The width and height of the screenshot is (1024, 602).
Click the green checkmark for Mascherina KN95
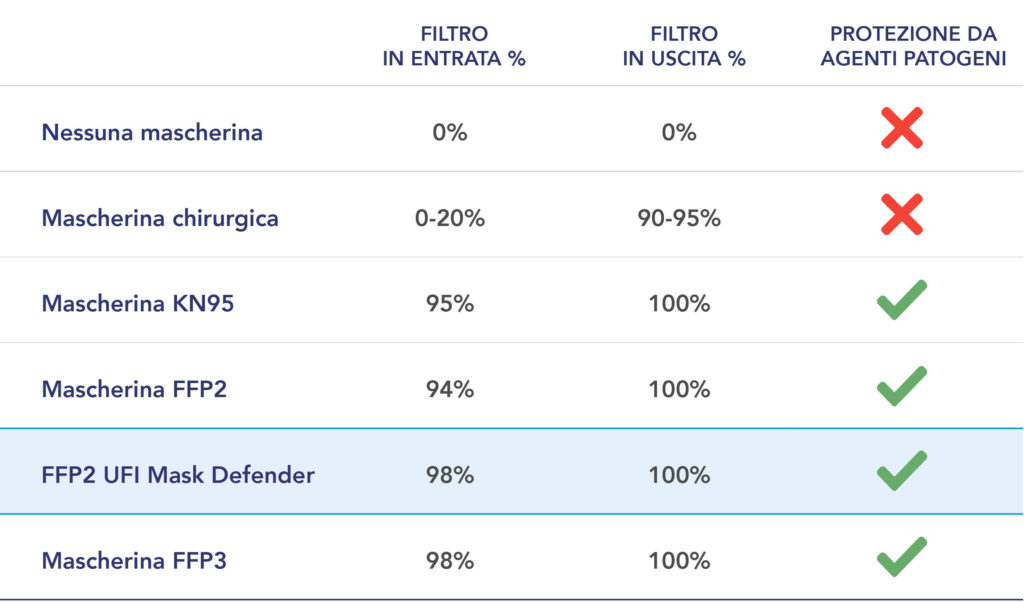902,300
